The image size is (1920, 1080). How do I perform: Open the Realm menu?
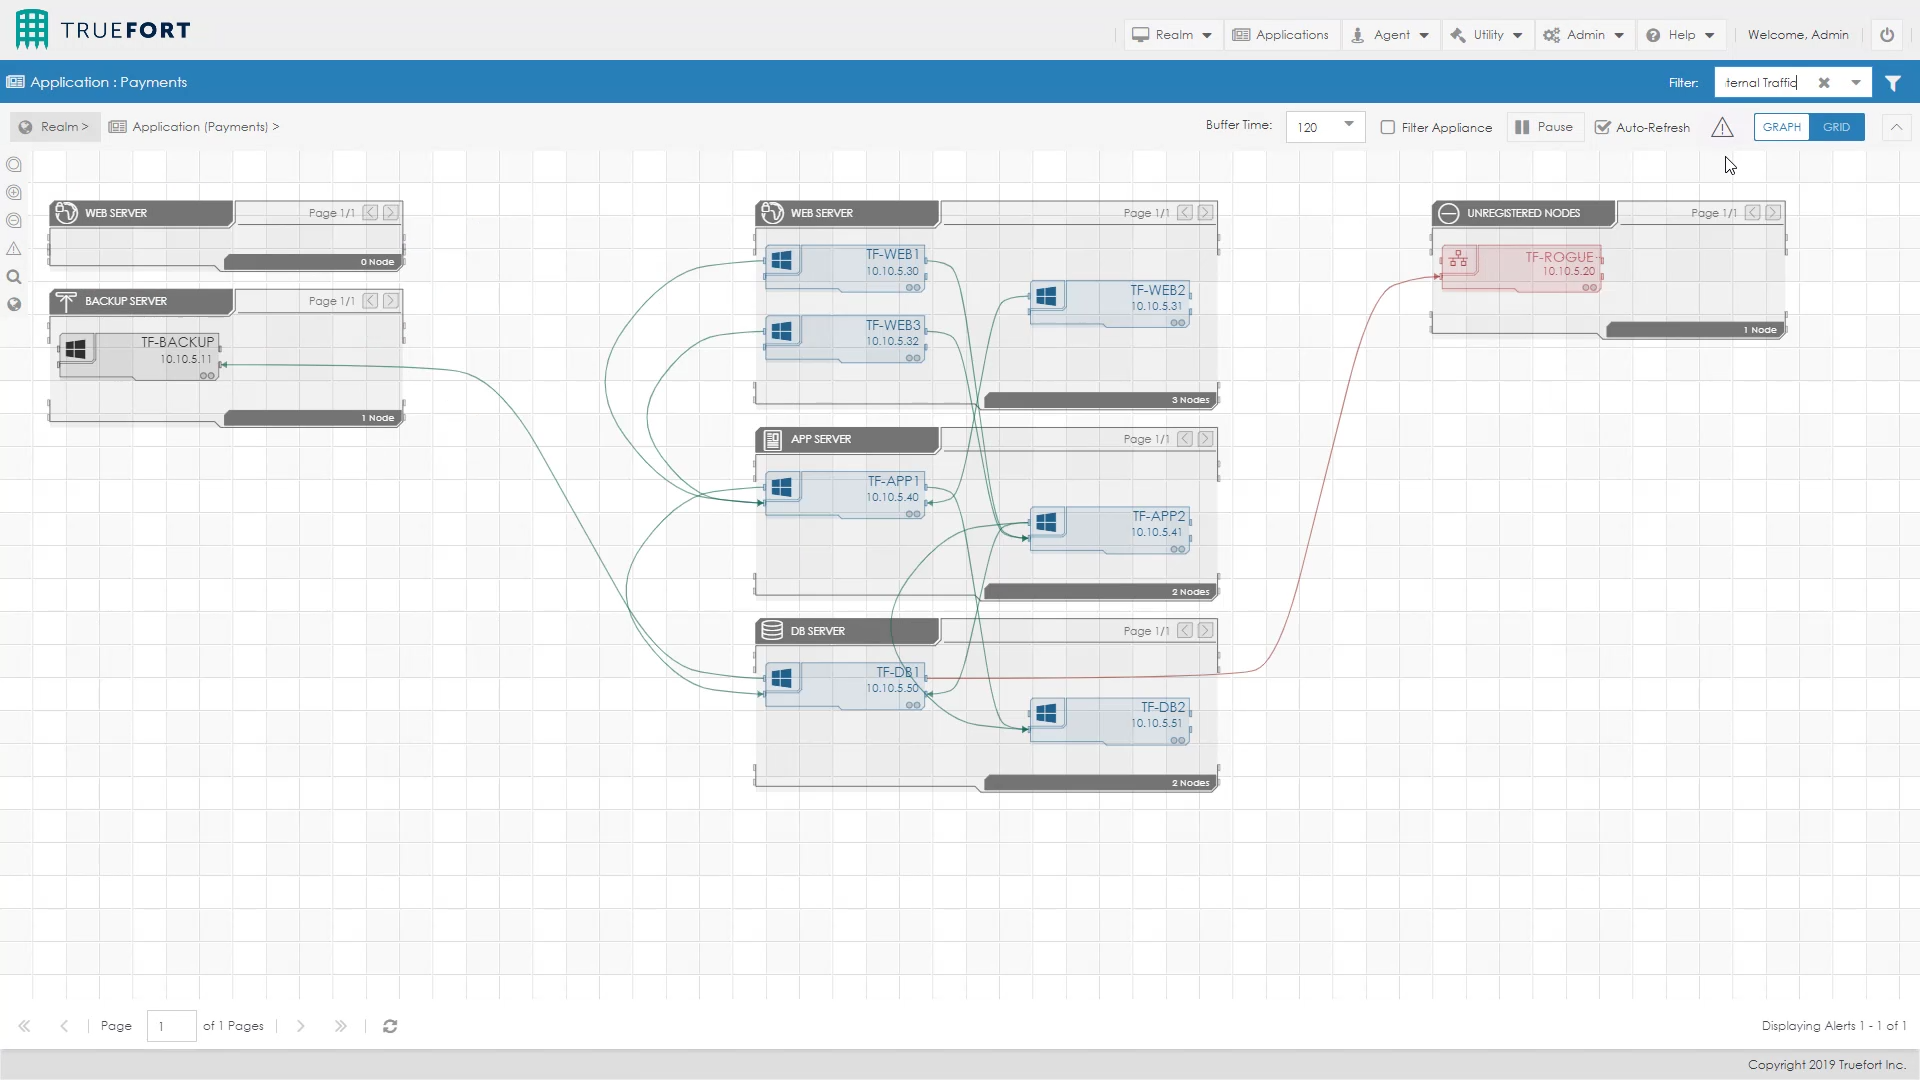click(1172, 35)
